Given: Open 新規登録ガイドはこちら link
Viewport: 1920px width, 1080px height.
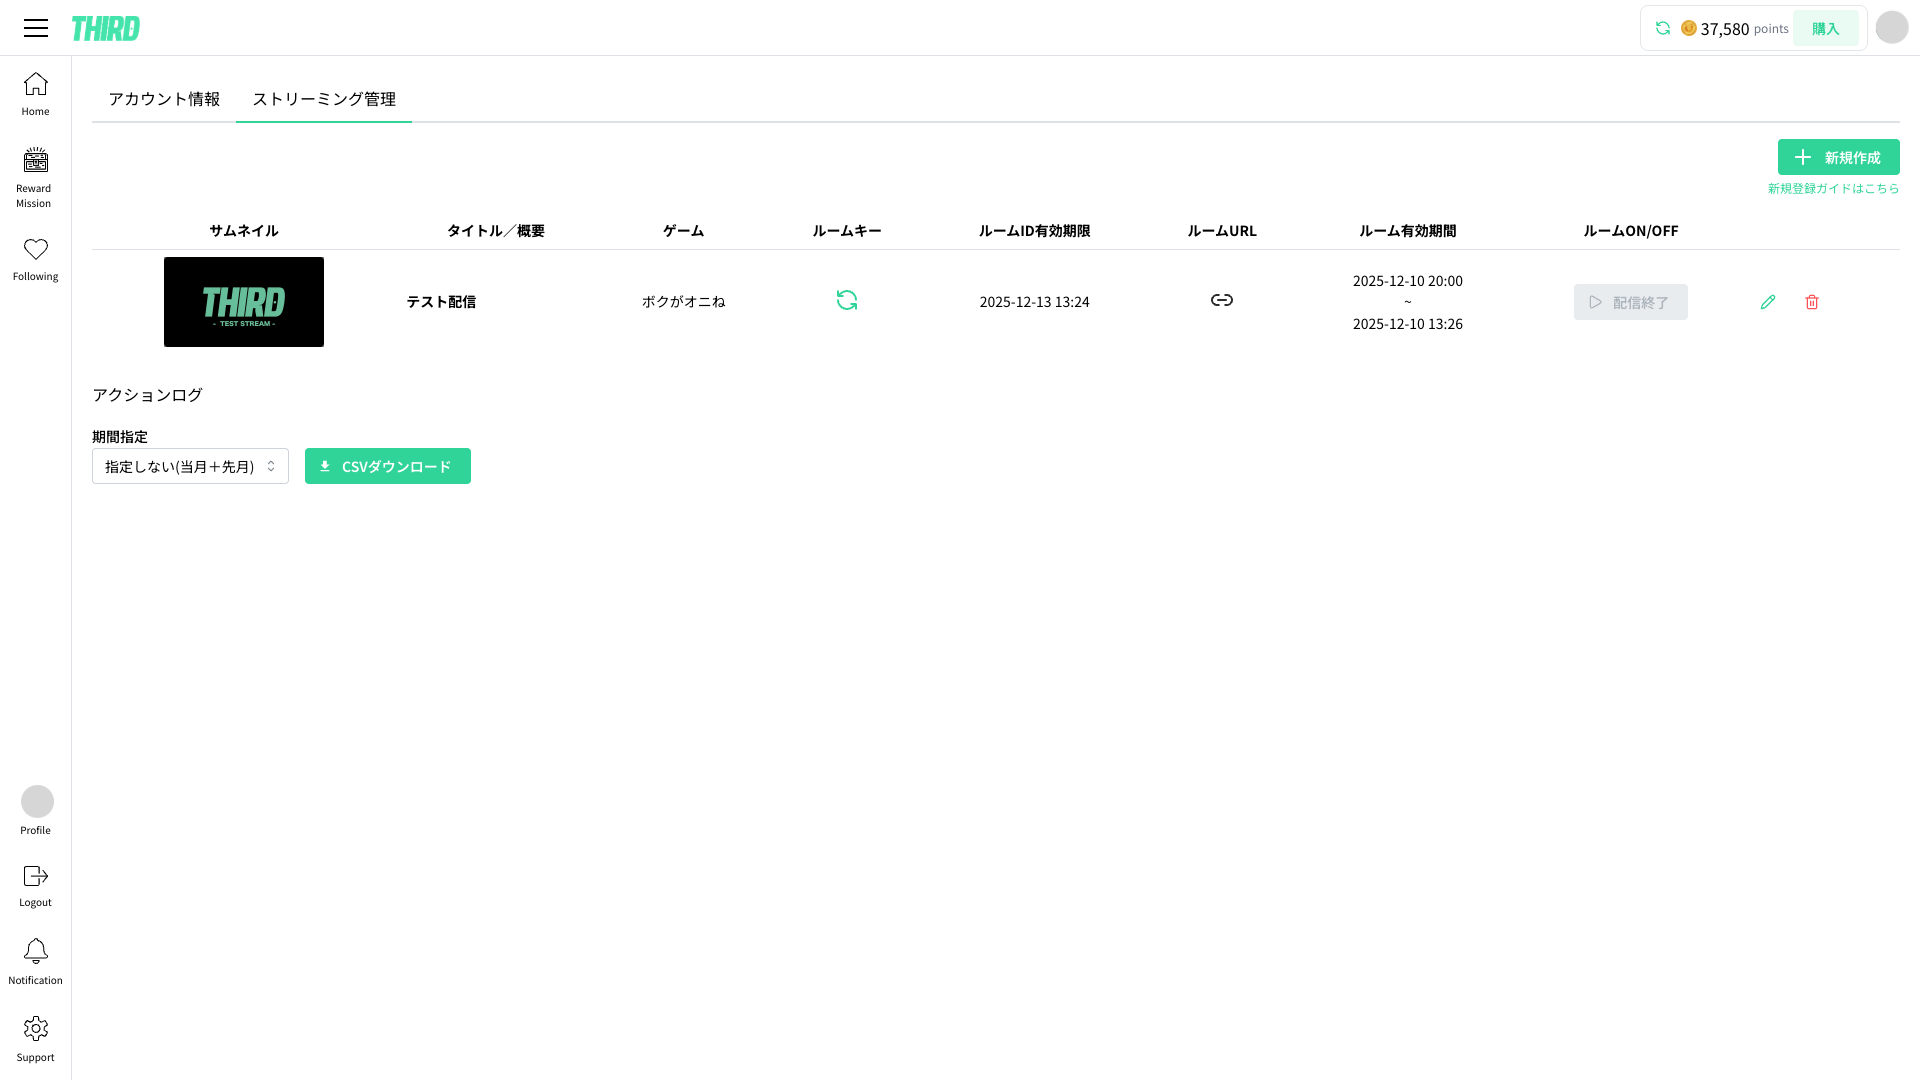Looking at the screenshot, I should 1833,189.
